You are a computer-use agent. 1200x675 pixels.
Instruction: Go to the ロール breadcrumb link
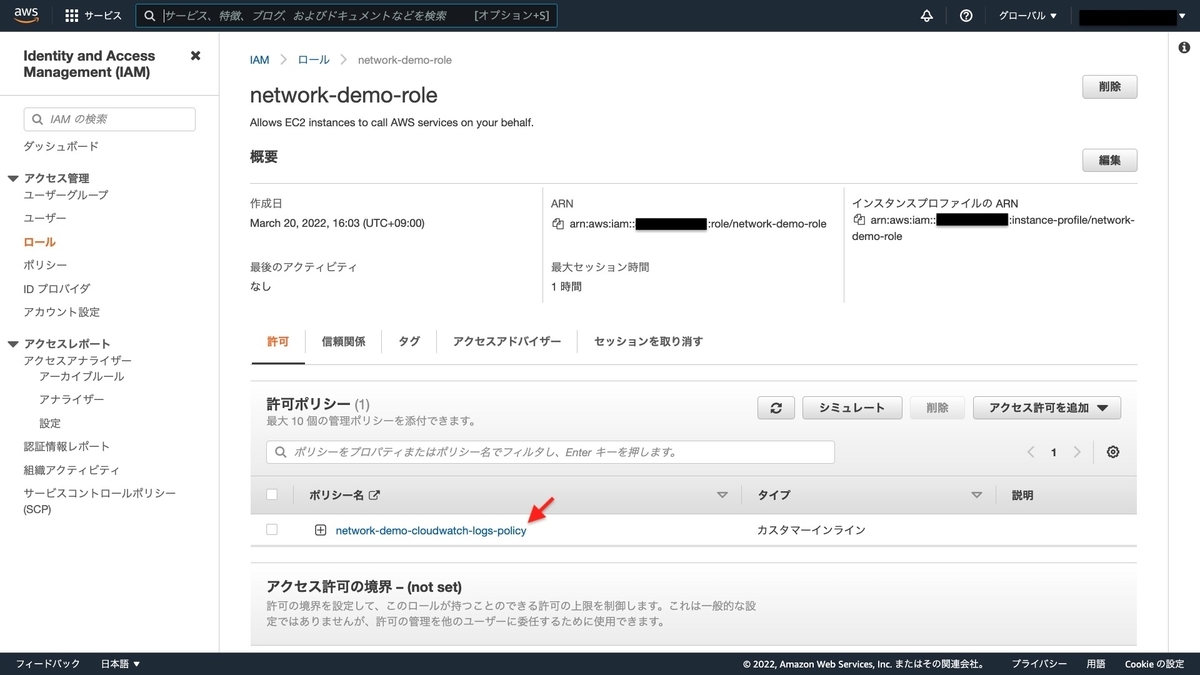pyautogui.click(x=314, y=60)
